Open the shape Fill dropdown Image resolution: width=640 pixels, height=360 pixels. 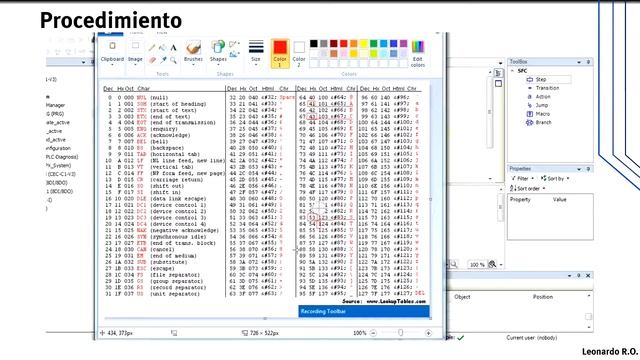click(x=234, y=54)
